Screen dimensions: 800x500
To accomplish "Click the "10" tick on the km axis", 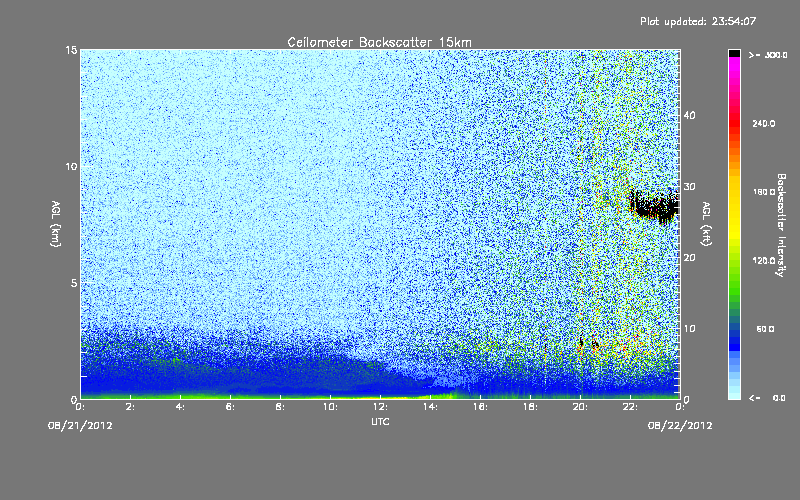I will tap(71, 166).
